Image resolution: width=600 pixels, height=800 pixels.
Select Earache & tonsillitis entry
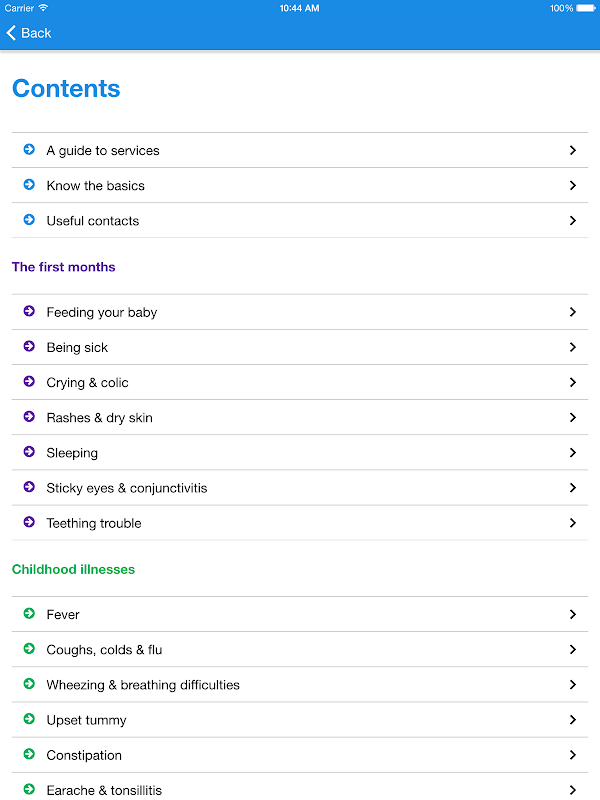pyautogui.click(x=104, y=790)
